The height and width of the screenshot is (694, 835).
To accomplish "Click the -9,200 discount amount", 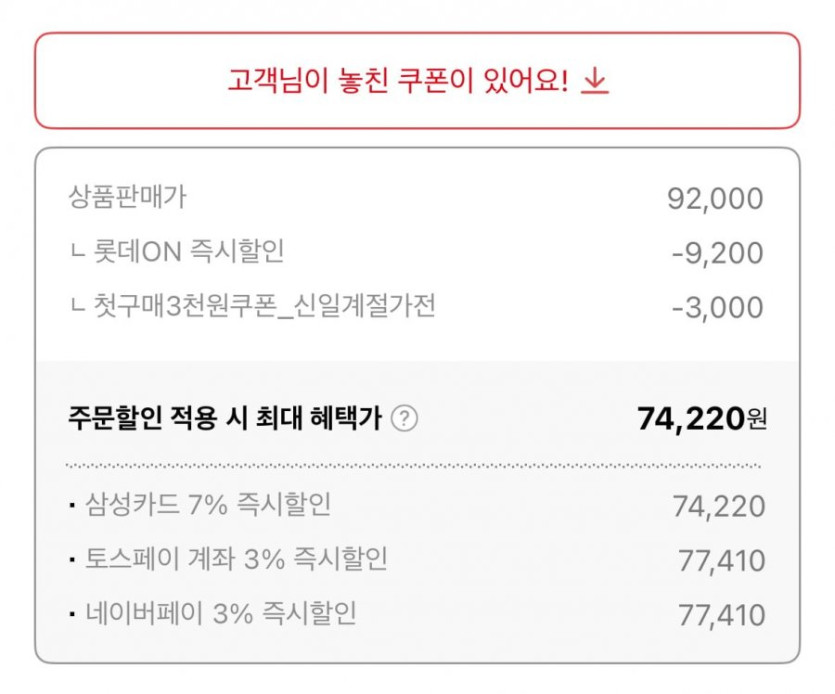I will click(x=717, y=254).
